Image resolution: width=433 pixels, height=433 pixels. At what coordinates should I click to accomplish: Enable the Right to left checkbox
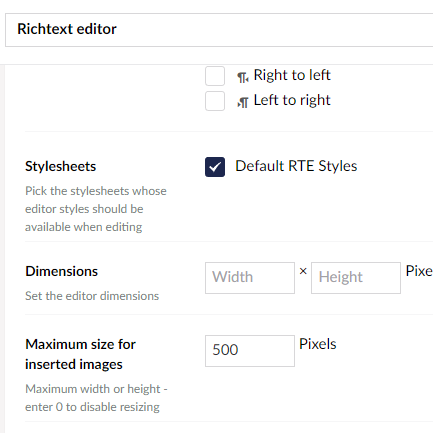[x=215, y=76]
